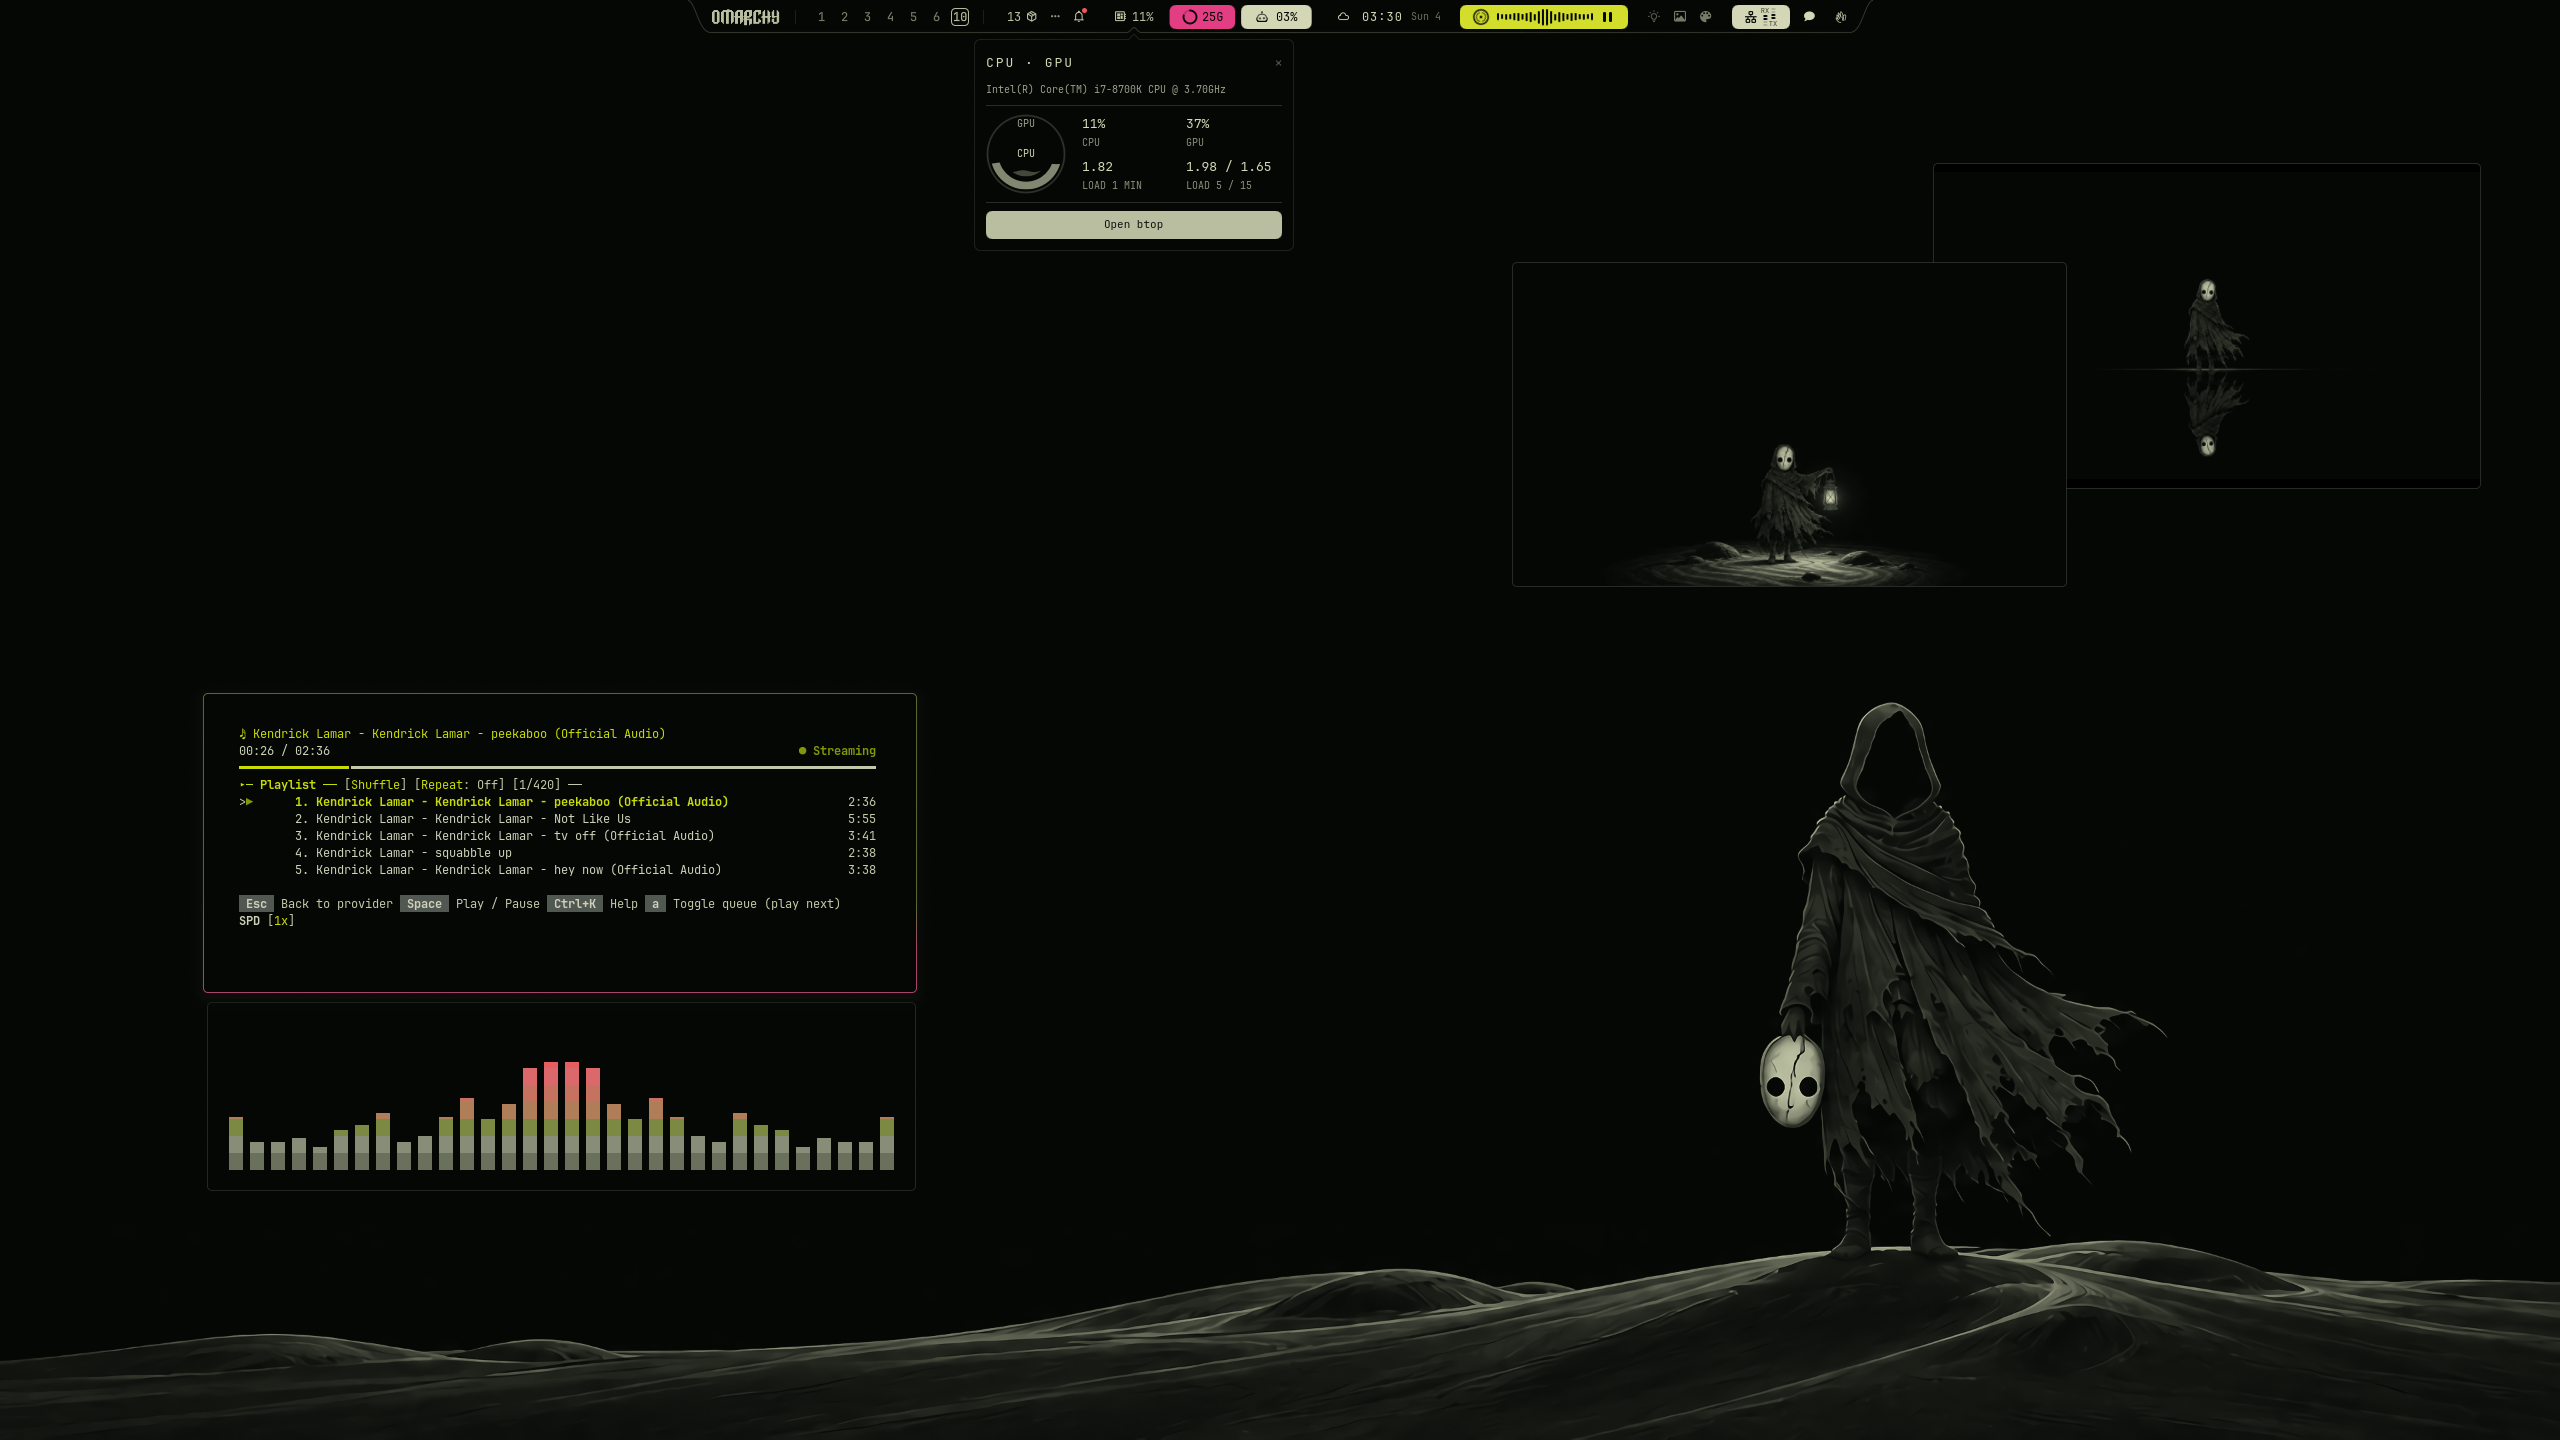This screenshot has width=2560, height=1440.
Task: Close the CPU · GPU popup
Action: [1278, 63]
